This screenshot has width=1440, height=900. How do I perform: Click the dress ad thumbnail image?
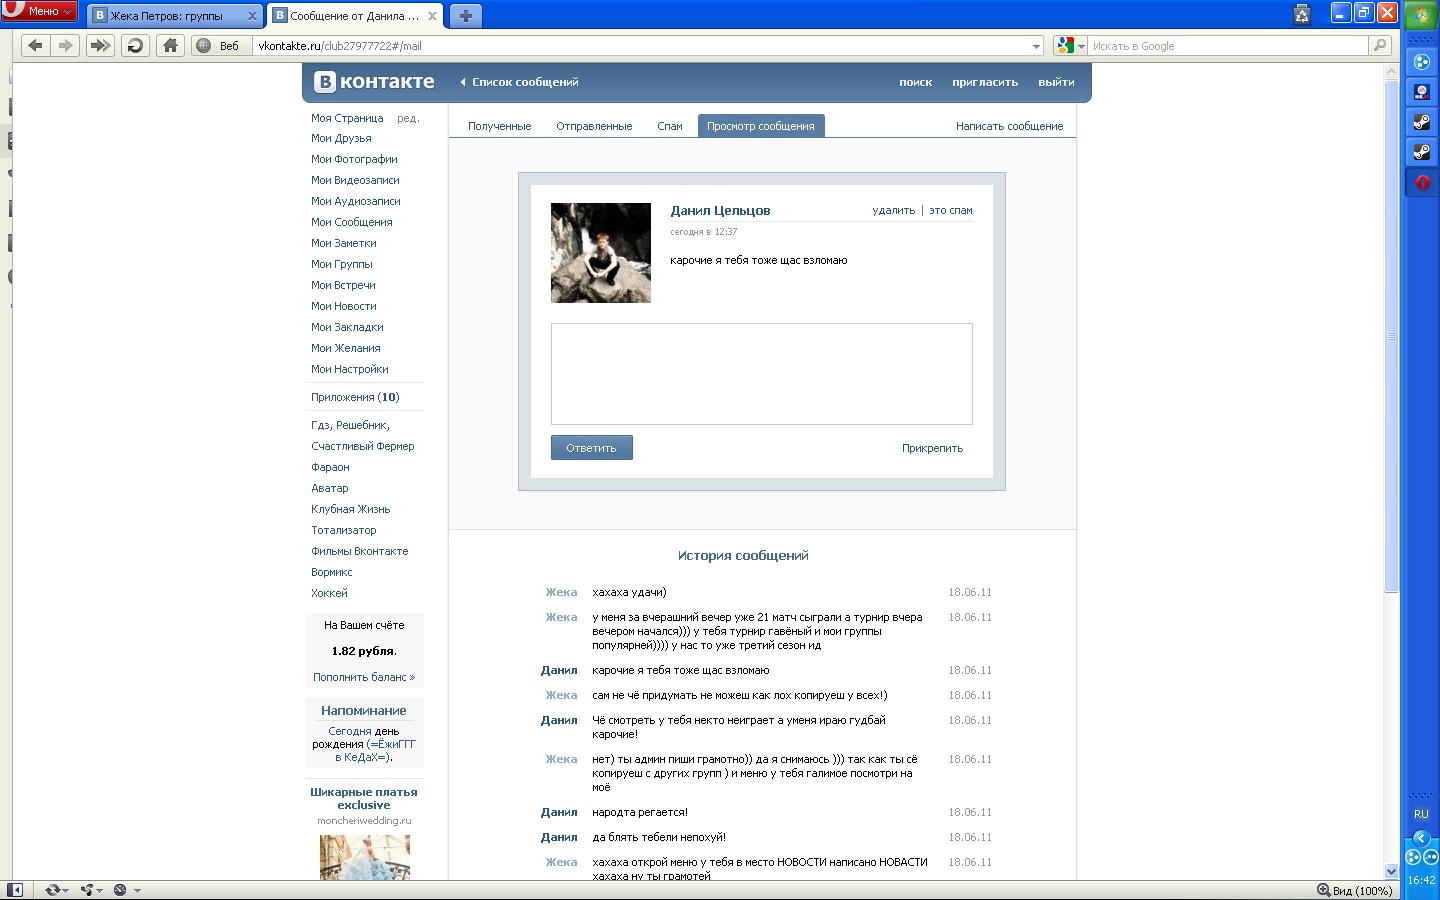coord(365,857)
